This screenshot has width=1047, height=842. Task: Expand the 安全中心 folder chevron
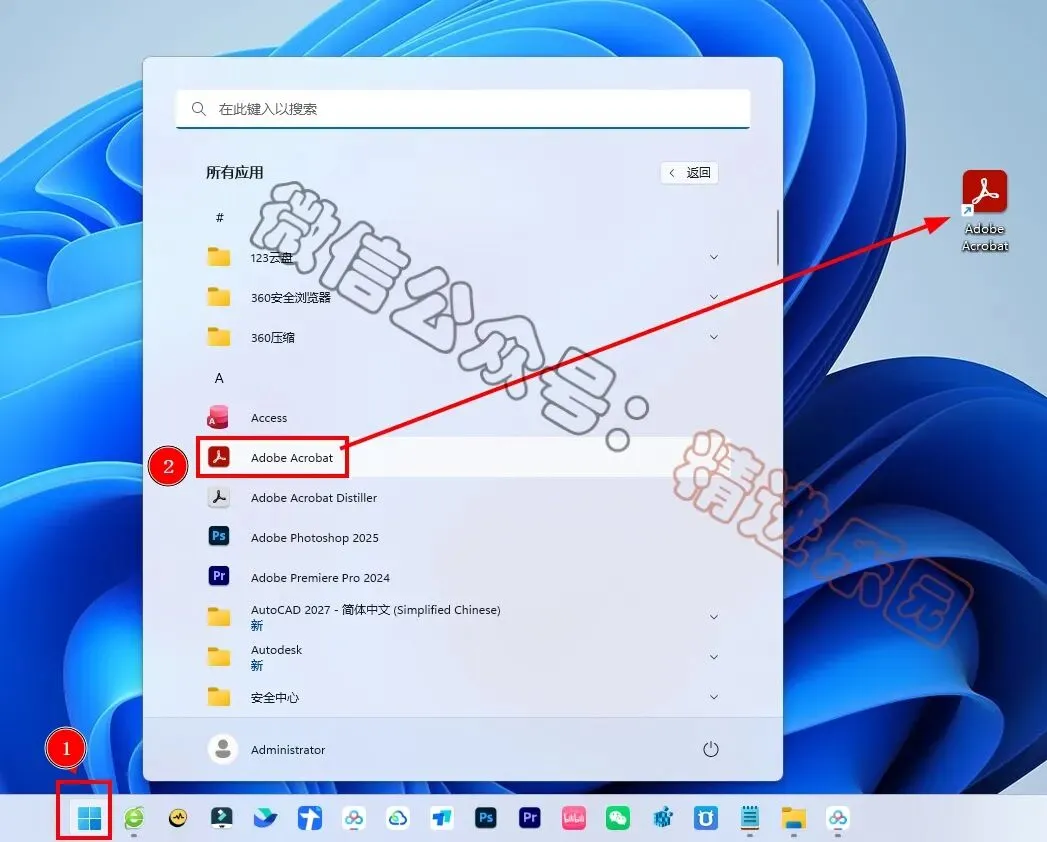click(x=714, y=697)
